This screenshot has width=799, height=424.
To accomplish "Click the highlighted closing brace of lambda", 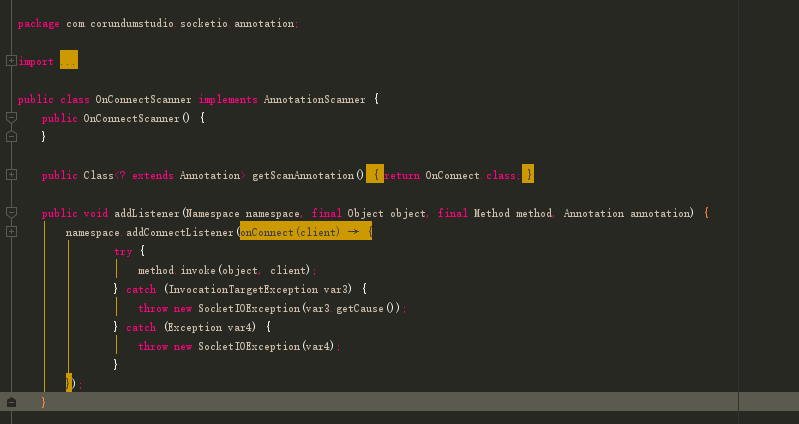I will pos(69,383).
